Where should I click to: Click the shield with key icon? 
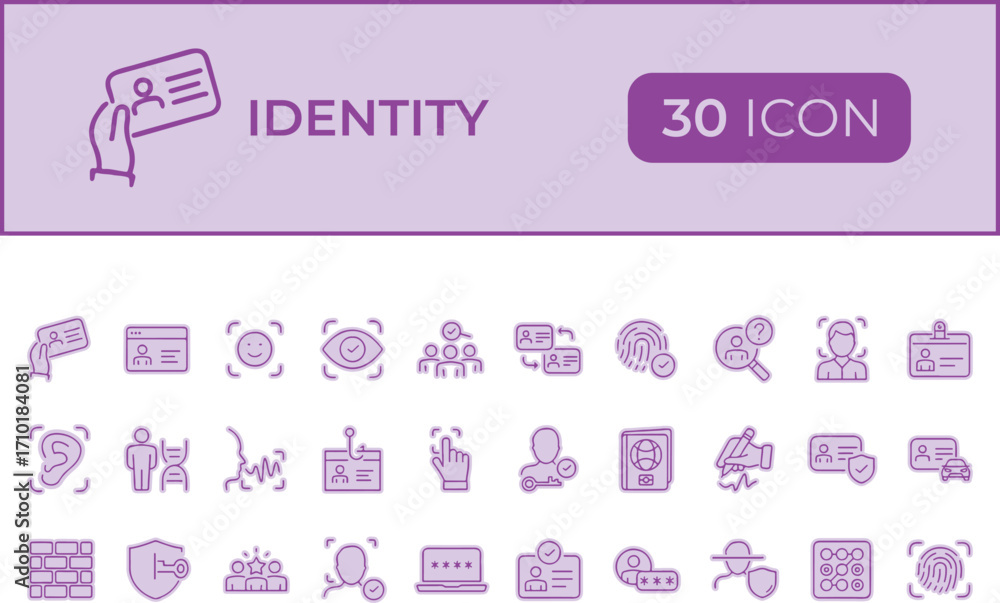[x=158, y=569]
